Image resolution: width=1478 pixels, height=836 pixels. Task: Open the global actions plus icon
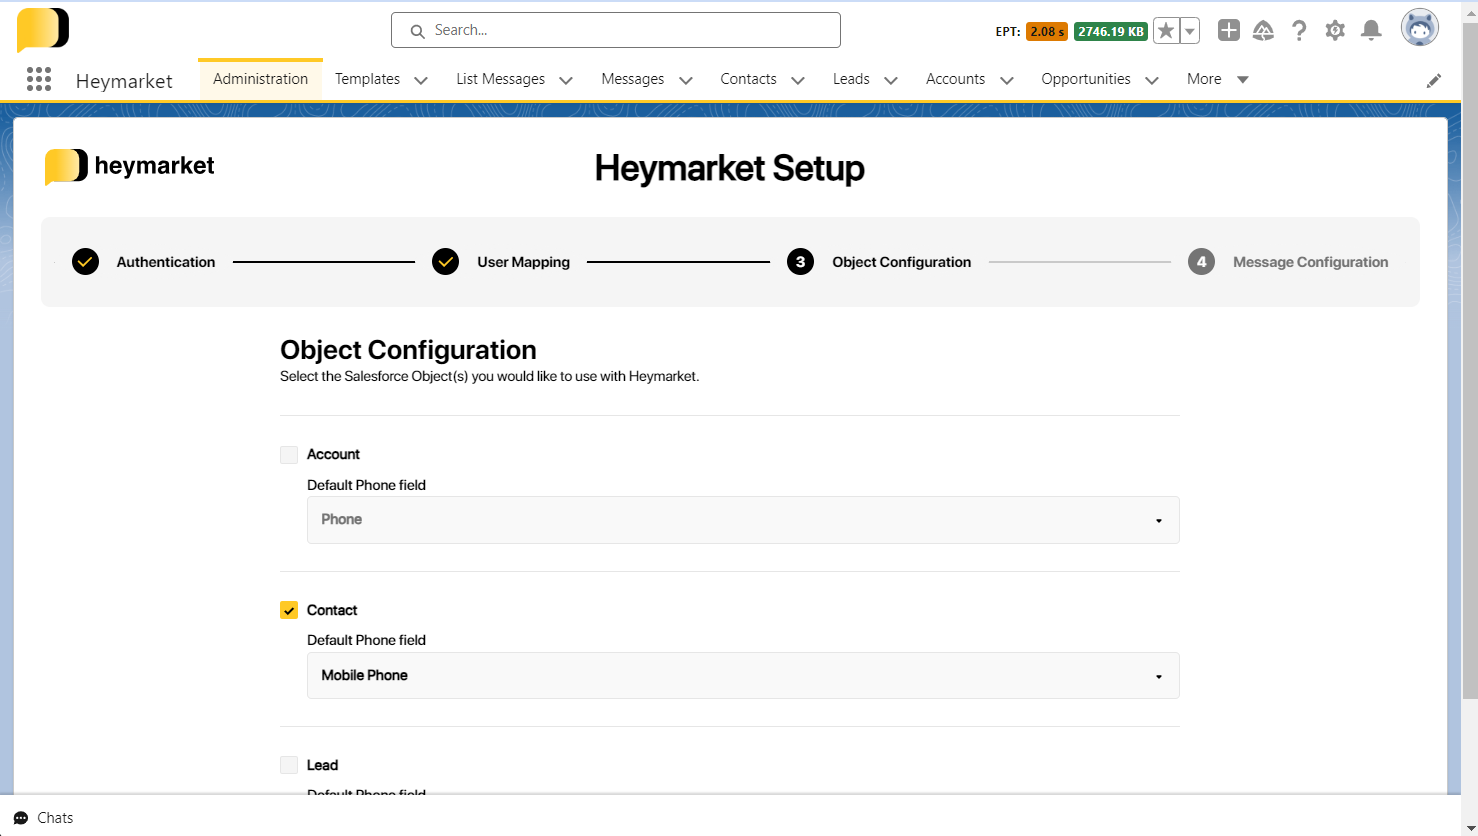(x=1229, y=31)
